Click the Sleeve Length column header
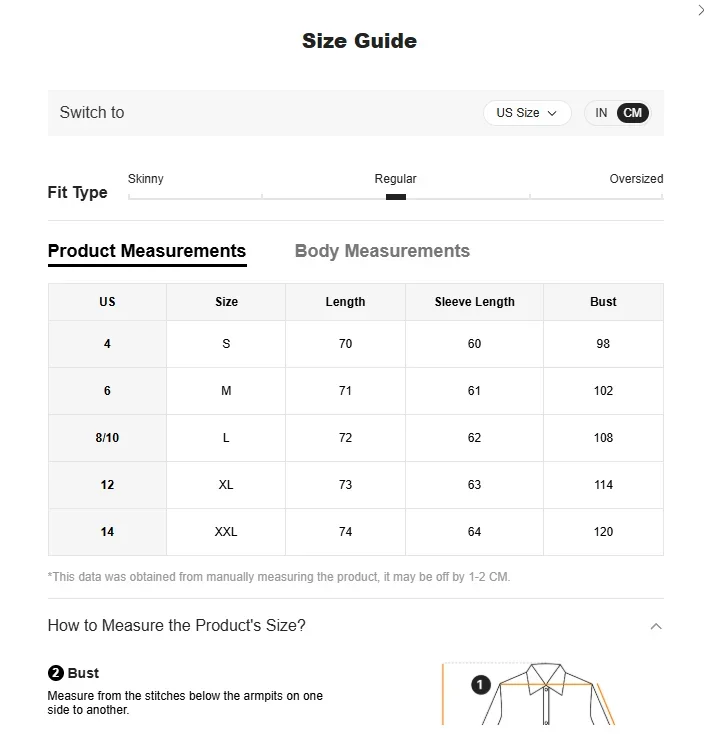 click(x=474, y=302)
